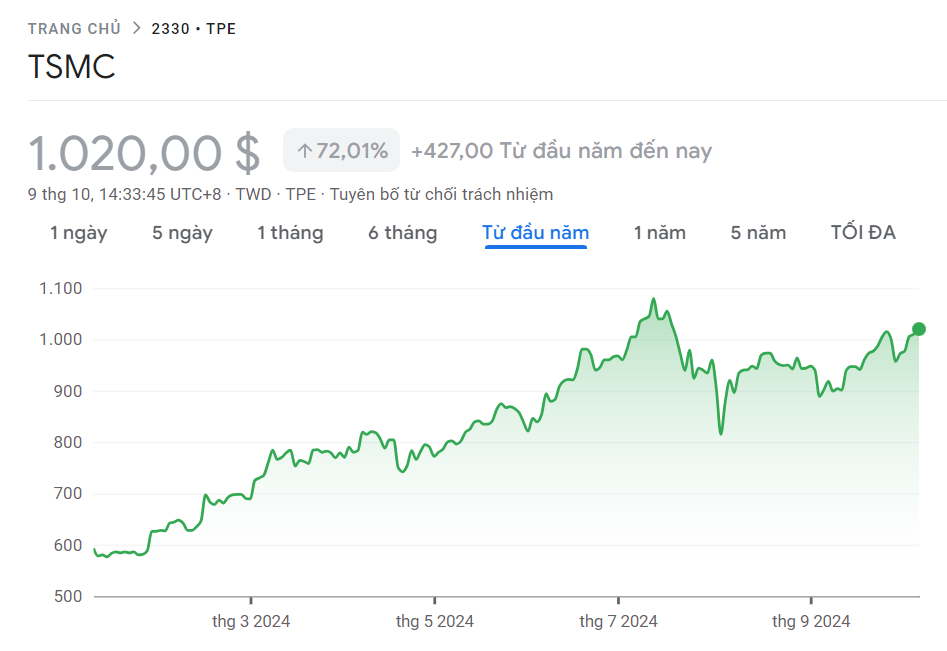This screenshot has height=651, width=947.
Task: Click the 1.100 y-axis label
Action: pyautogui.click(x=61, y=288)
